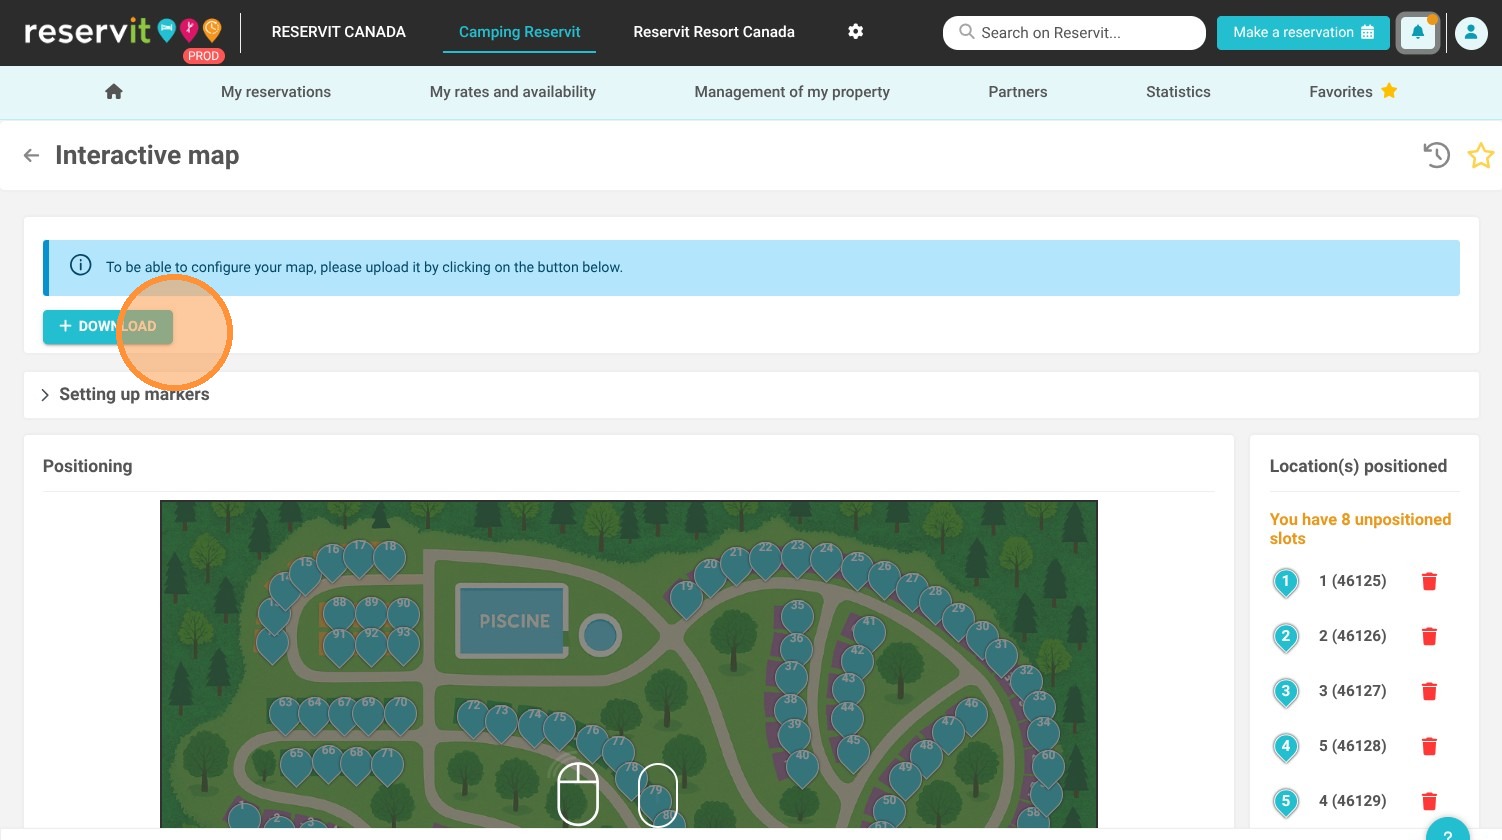This screenshot has height=840, width=1502.
Task: Delete positioned location 4 (46129)
Action: pos(1429,801)
